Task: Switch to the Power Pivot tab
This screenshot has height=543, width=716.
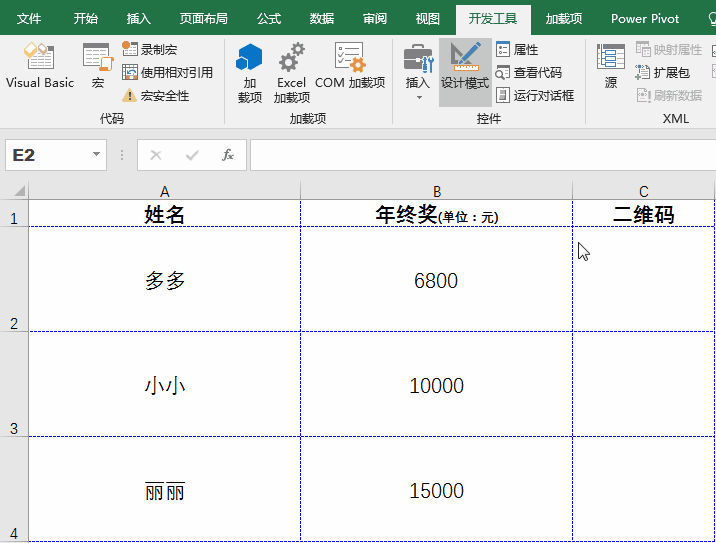Action: click(645, 19)
